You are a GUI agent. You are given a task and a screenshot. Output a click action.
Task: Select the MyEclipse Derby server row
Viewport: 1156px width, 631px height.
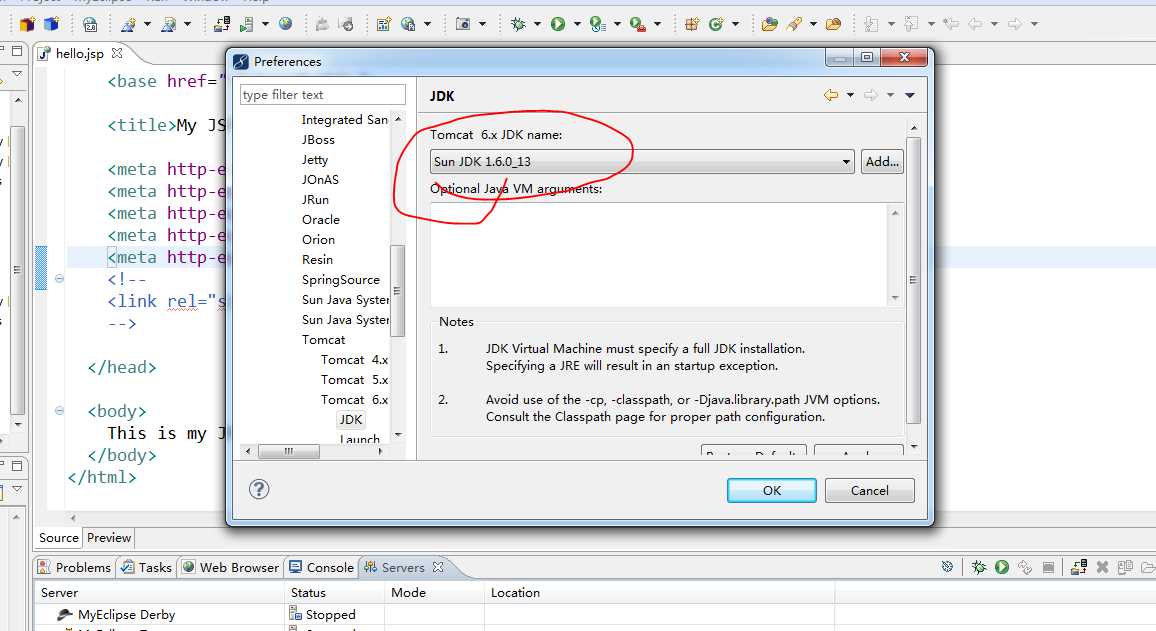tap(126, 614)
